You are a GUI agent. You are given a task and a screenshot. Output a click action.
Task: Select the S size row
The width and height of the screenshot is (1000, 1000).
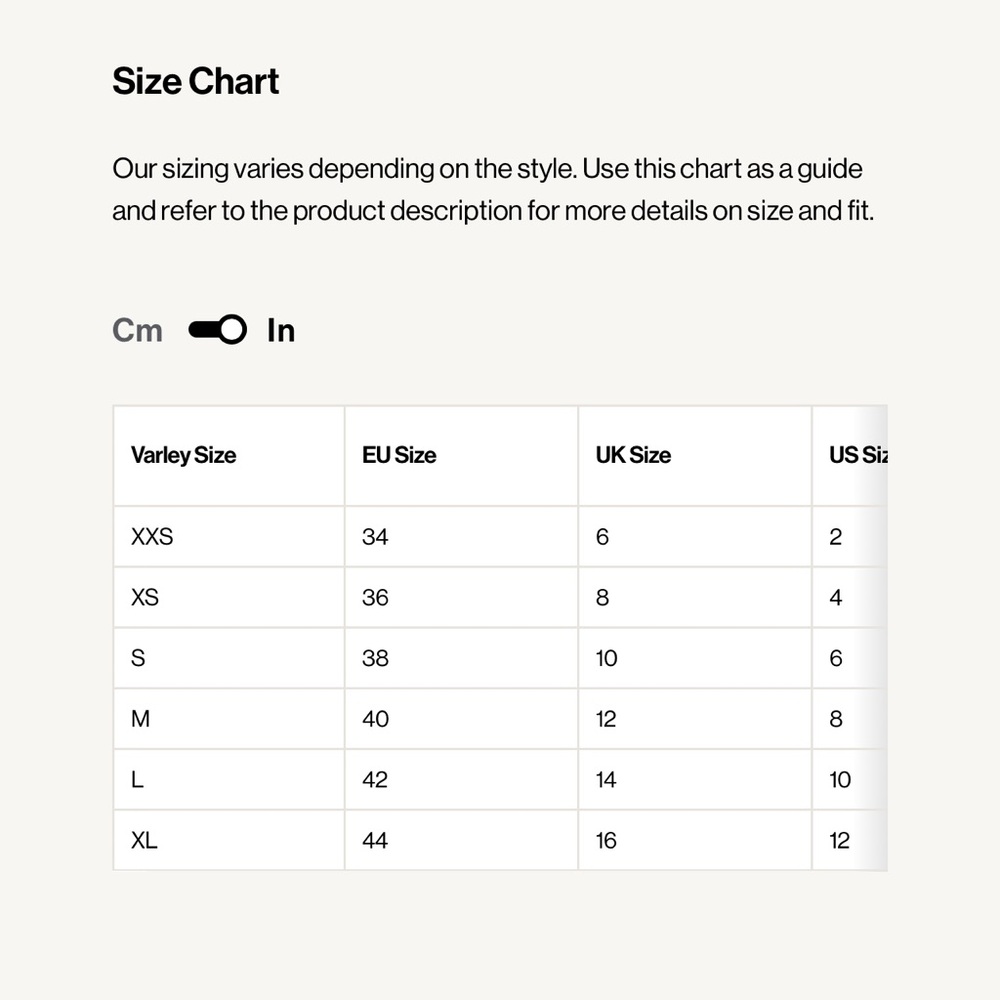501,658
